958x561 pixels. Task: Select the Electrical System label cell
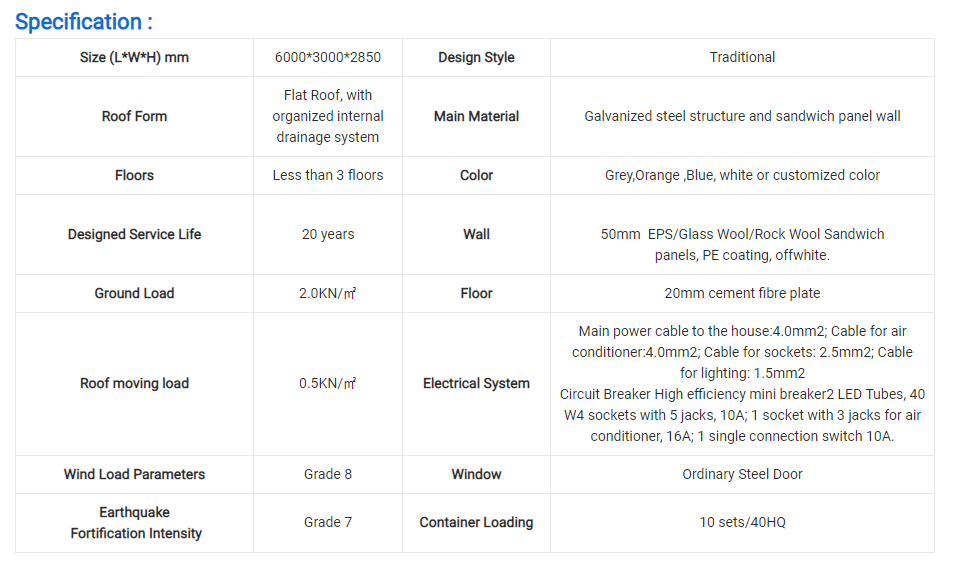click(476, 384)
